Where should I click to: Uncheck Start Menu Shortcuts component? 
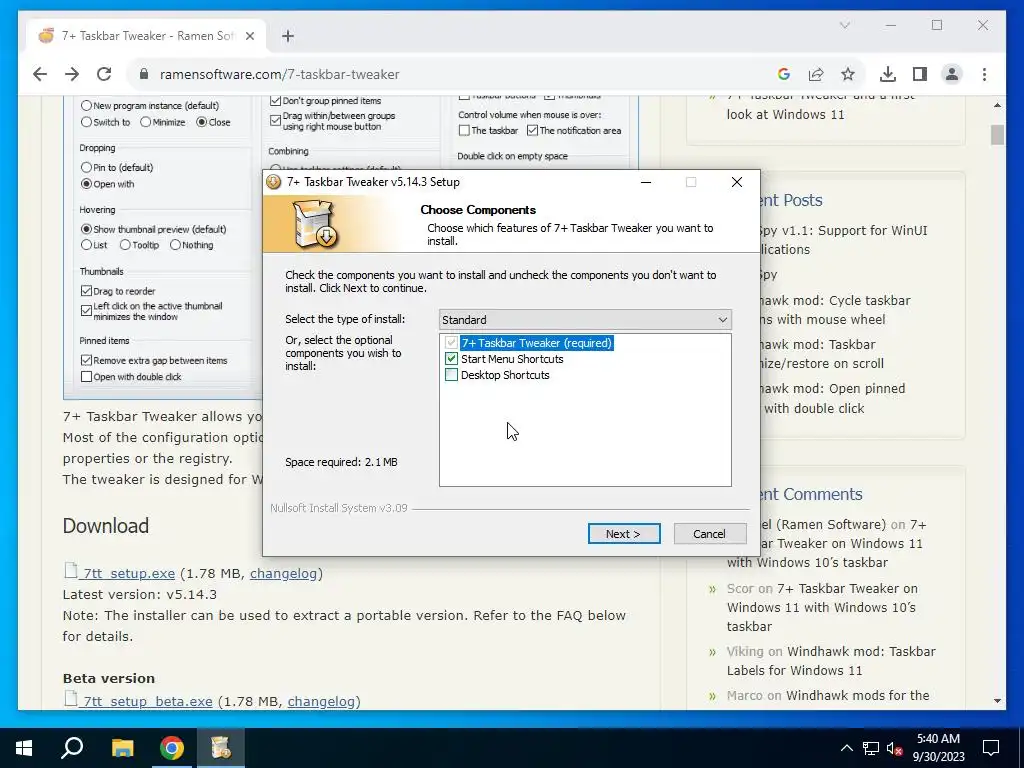point(451,359)
